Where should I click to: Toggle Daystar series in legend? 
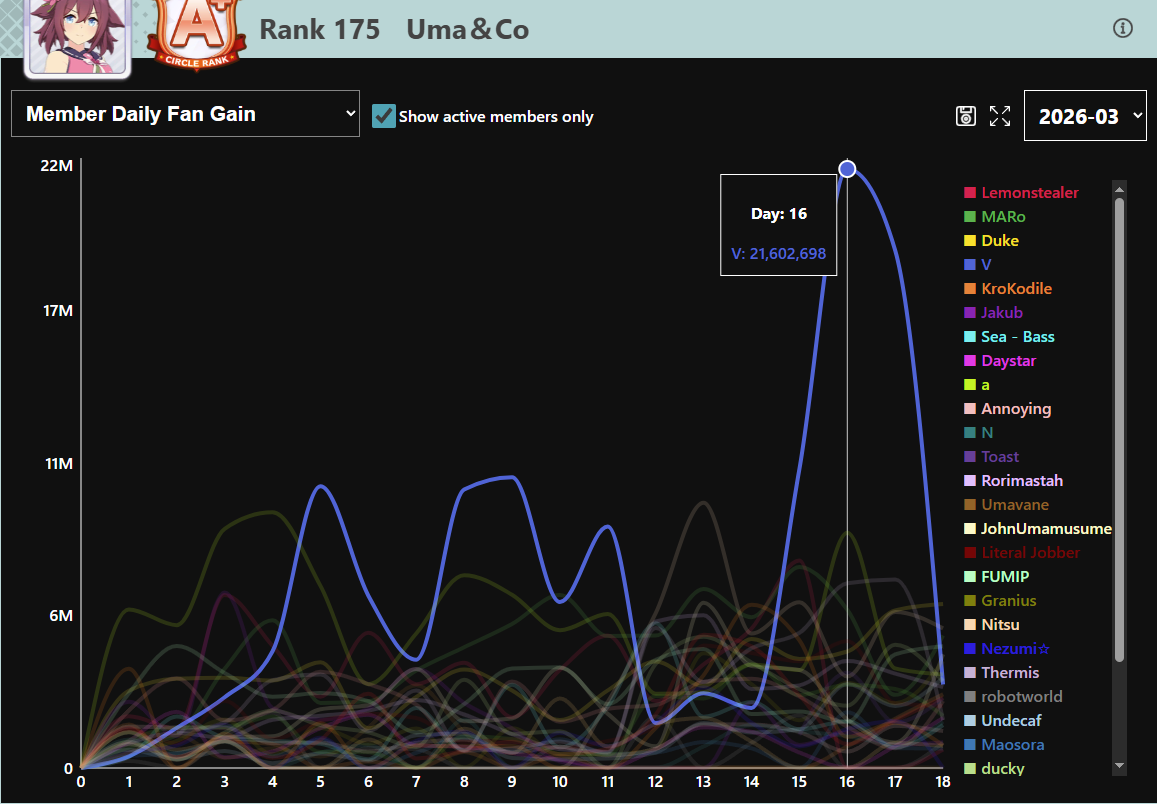pyautogui.click(x=1000, y=361)
